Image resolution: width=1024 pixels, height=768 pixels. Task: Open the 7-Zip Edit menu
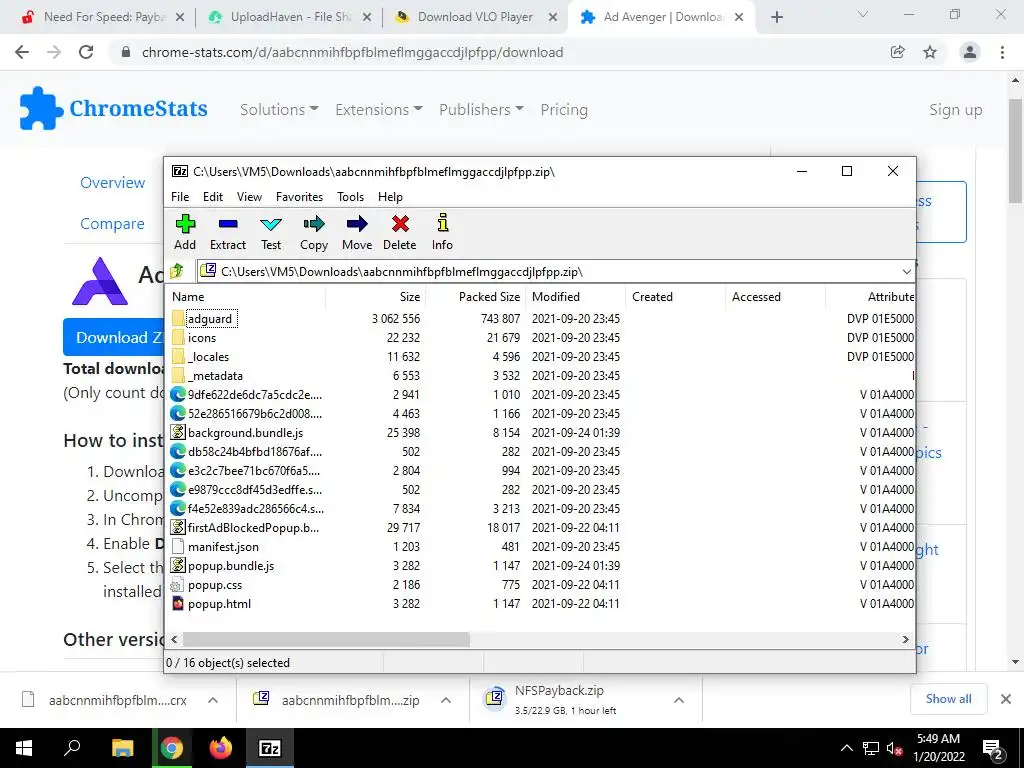tap(213, 197)
